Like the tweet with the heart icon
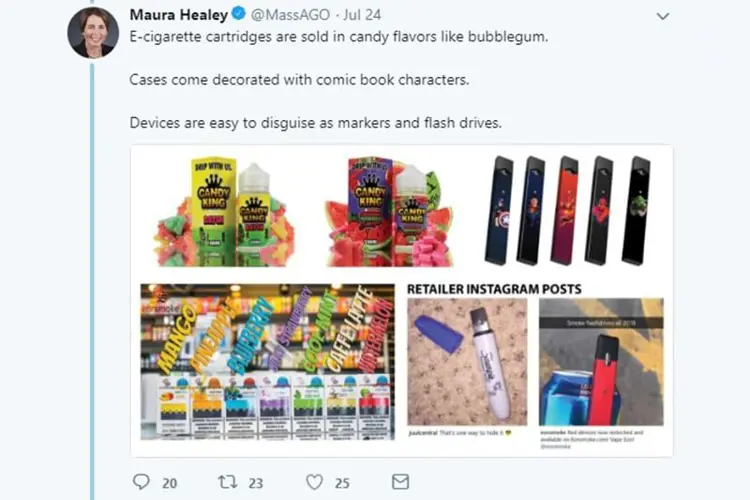Screen dimensions: 750x500 click(314, 482)
